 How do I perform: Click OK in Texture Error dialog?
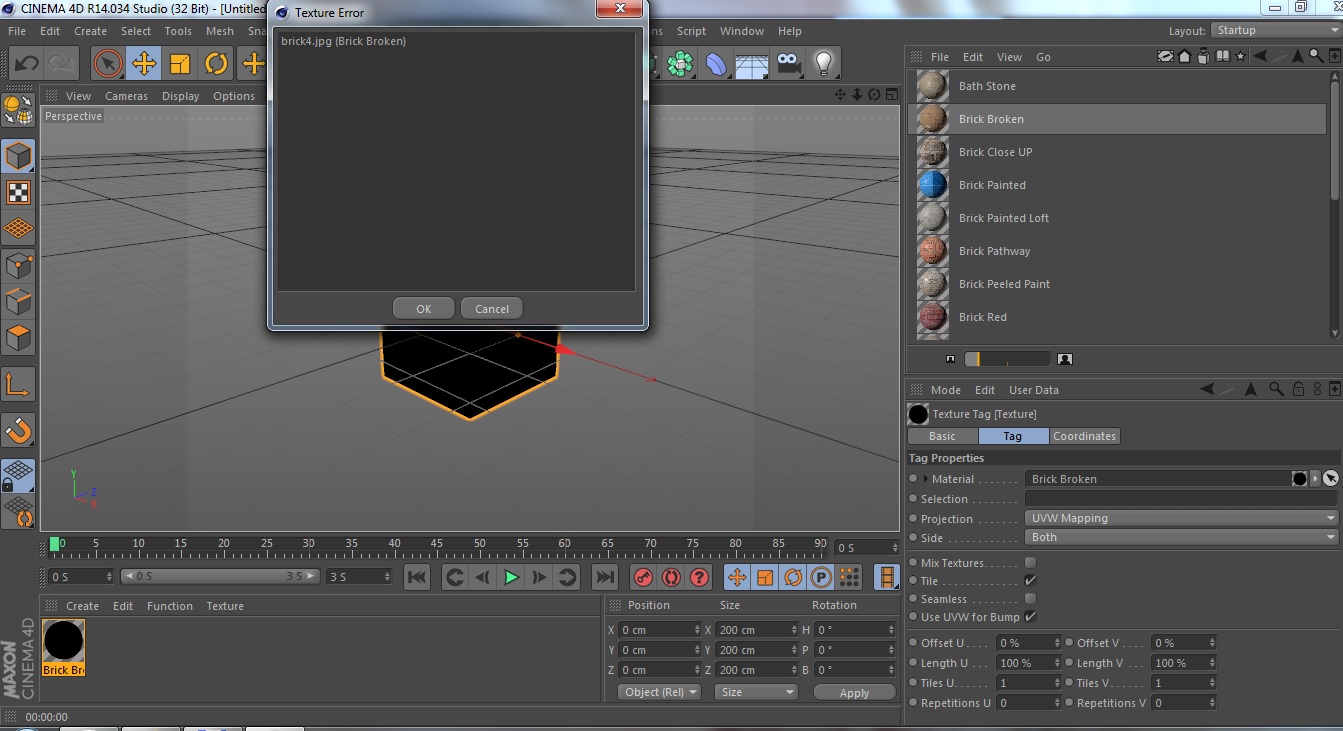(424, 309)
